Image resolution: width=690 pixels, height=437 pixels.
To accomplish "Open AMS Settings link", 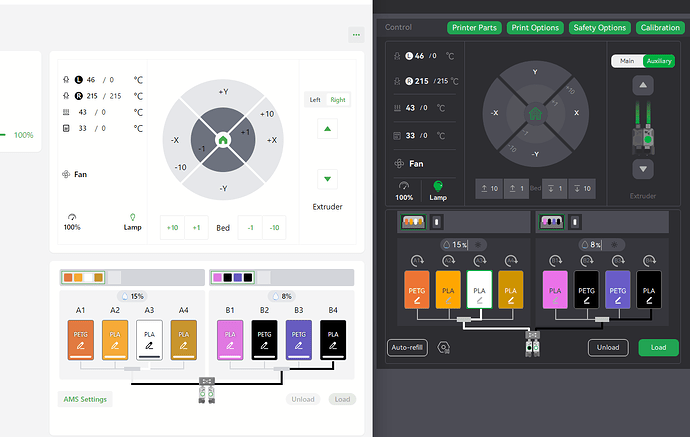I will point(85,399).
